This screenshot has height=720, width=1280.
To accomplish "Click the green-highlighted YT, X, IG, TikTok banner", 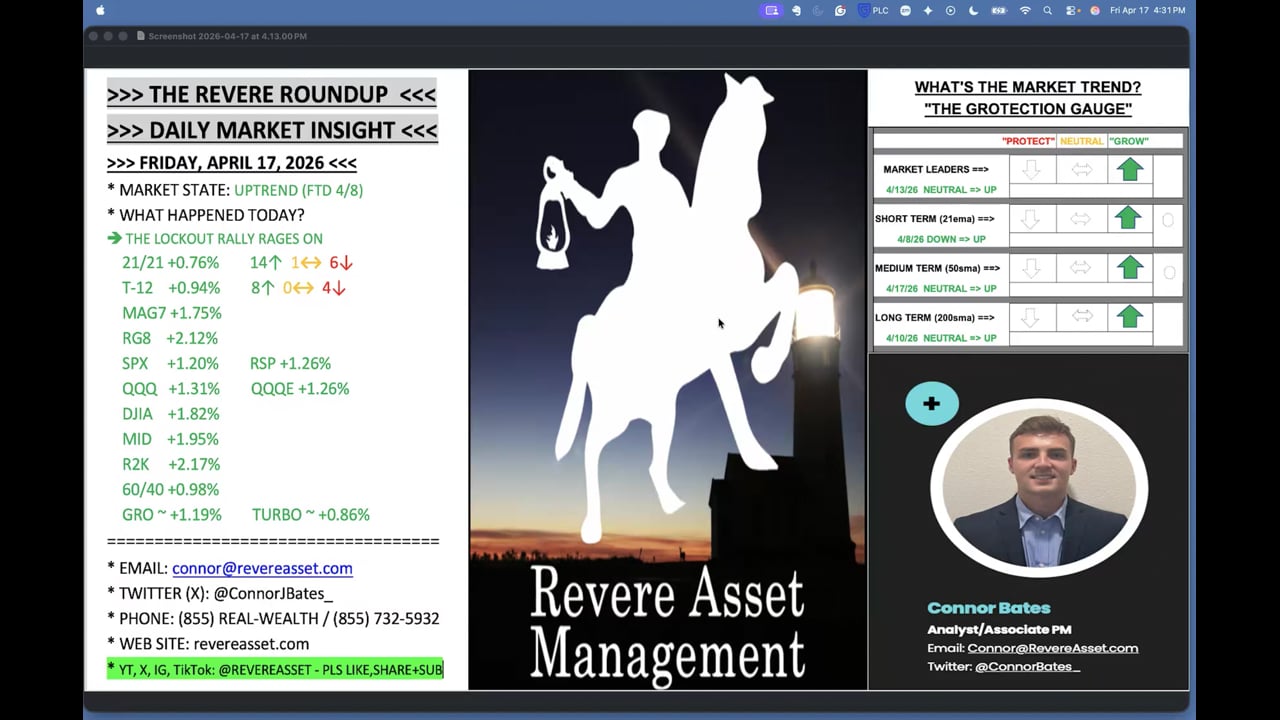I will [x=275, y=669].
